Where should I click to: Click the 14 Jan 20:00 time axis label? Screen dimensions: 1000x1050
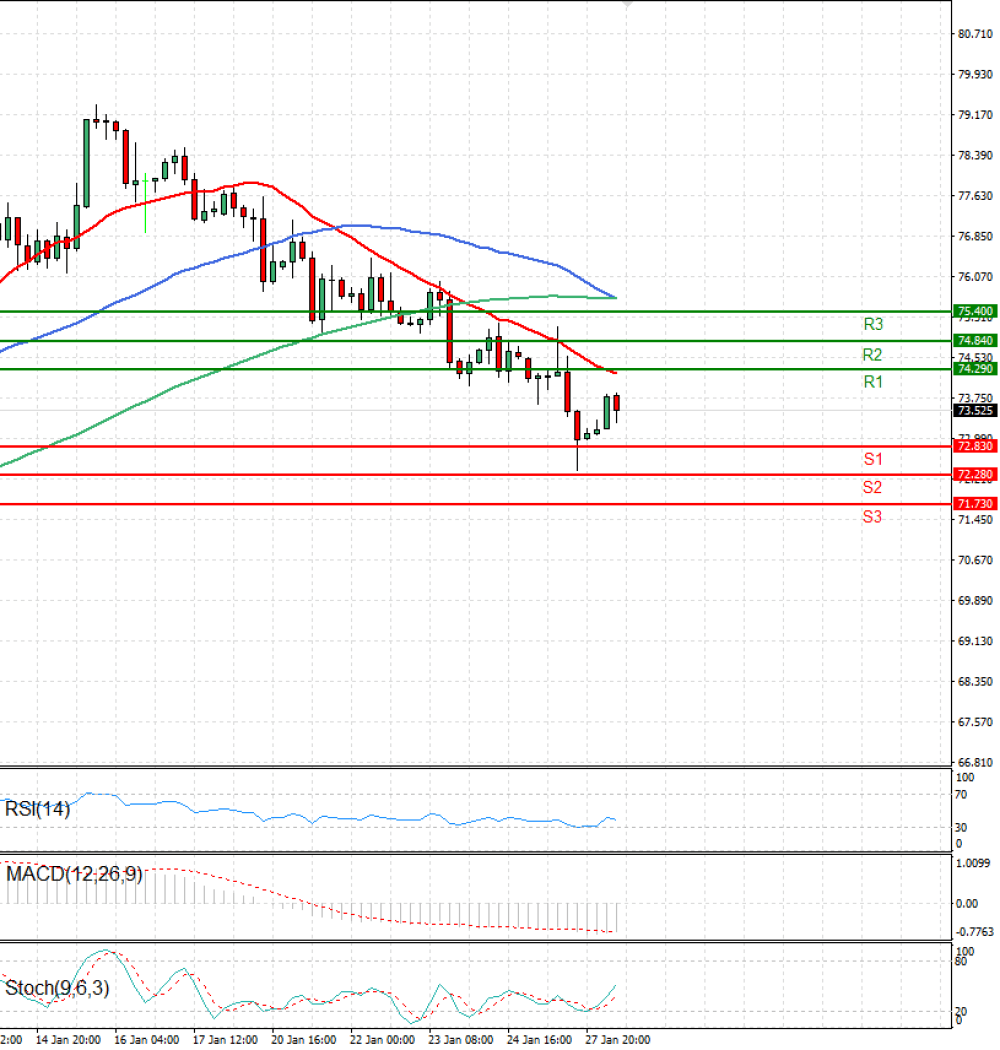[x=68, y=1039]
